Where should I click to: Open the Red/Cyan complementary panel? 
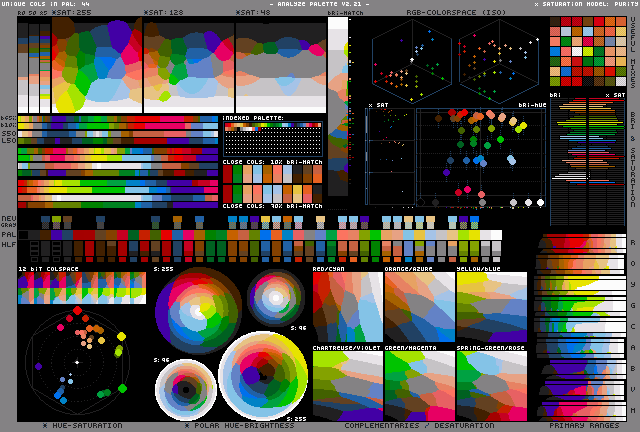click(348, 307)
